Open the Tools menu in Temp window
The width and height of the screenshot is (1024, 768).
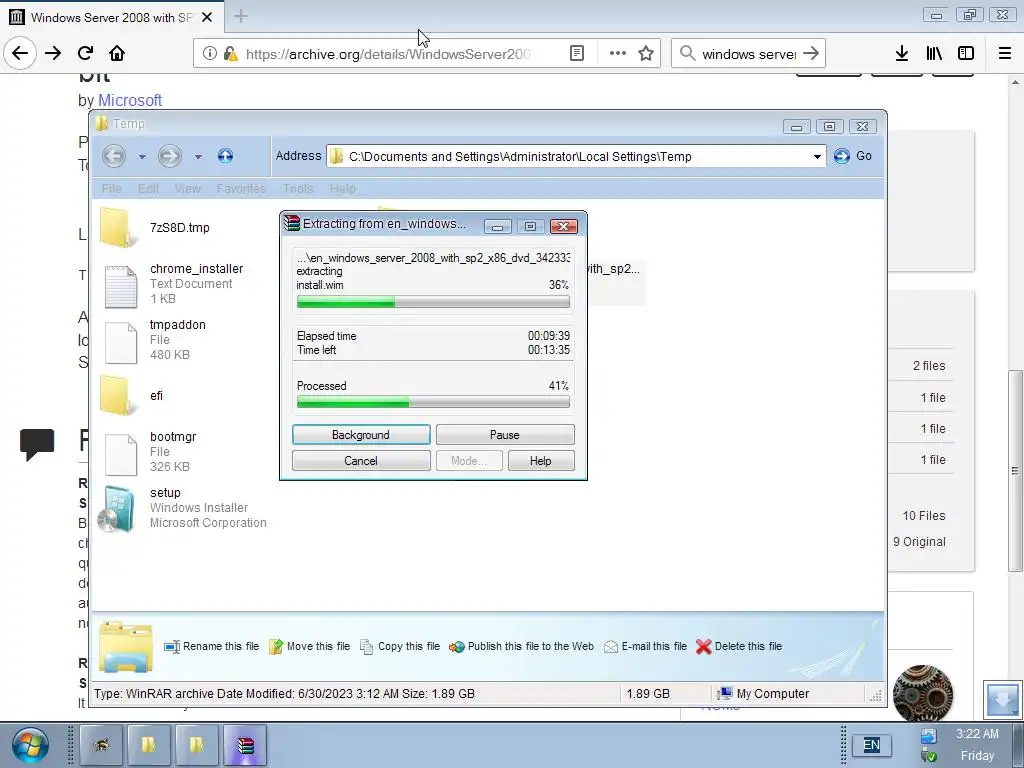[298, 189]
